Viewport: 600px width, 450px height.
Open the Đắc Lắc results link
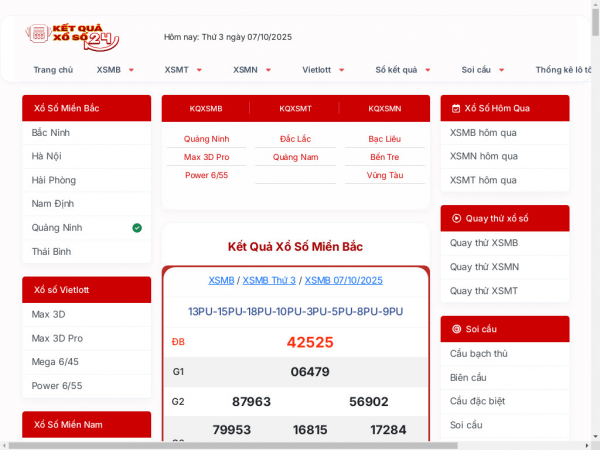[x=295, y=139]
